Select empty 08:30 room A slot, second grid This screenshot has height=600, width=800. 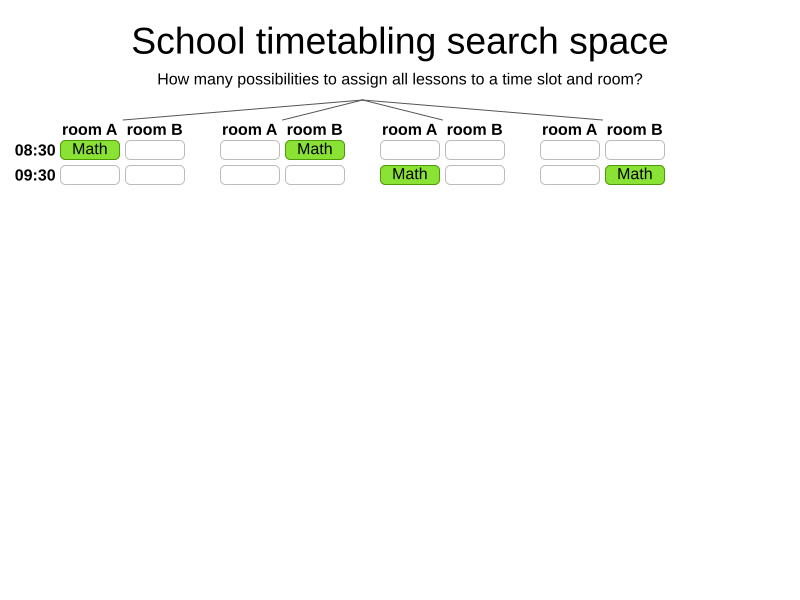click(250, 150)
